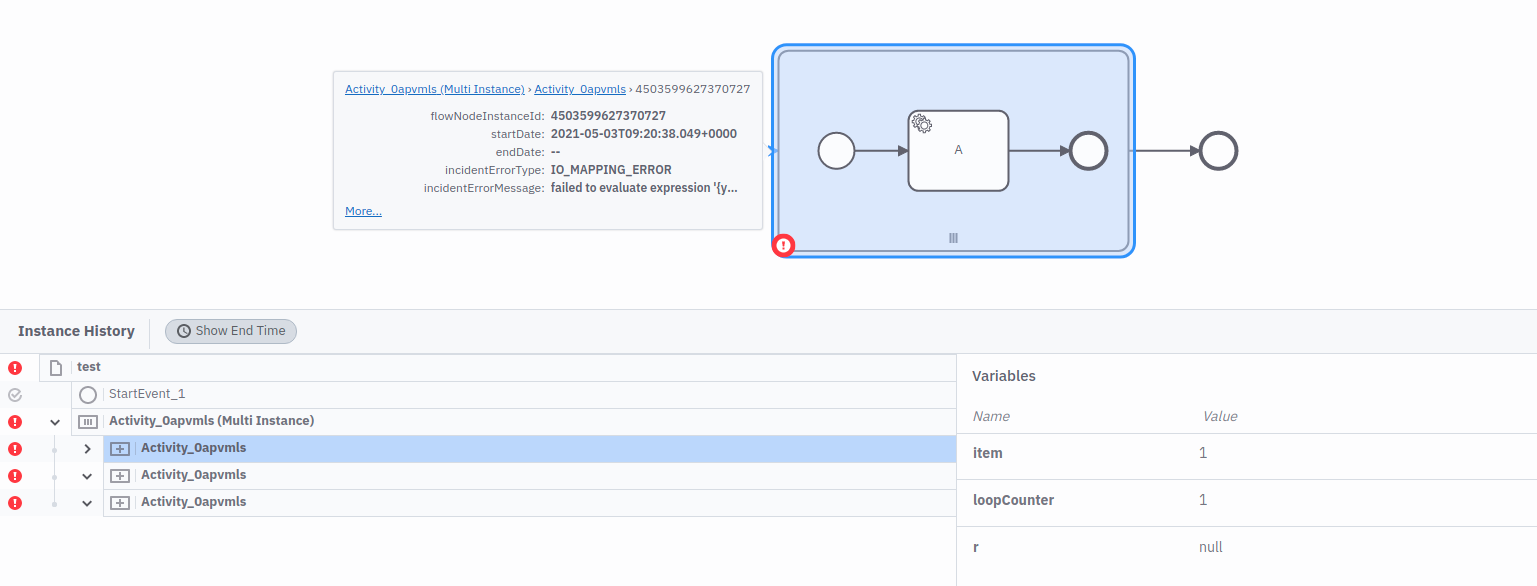Click the completed check icon next to StartEvent_1
1537x586 pixels.
tap(14, 394)
